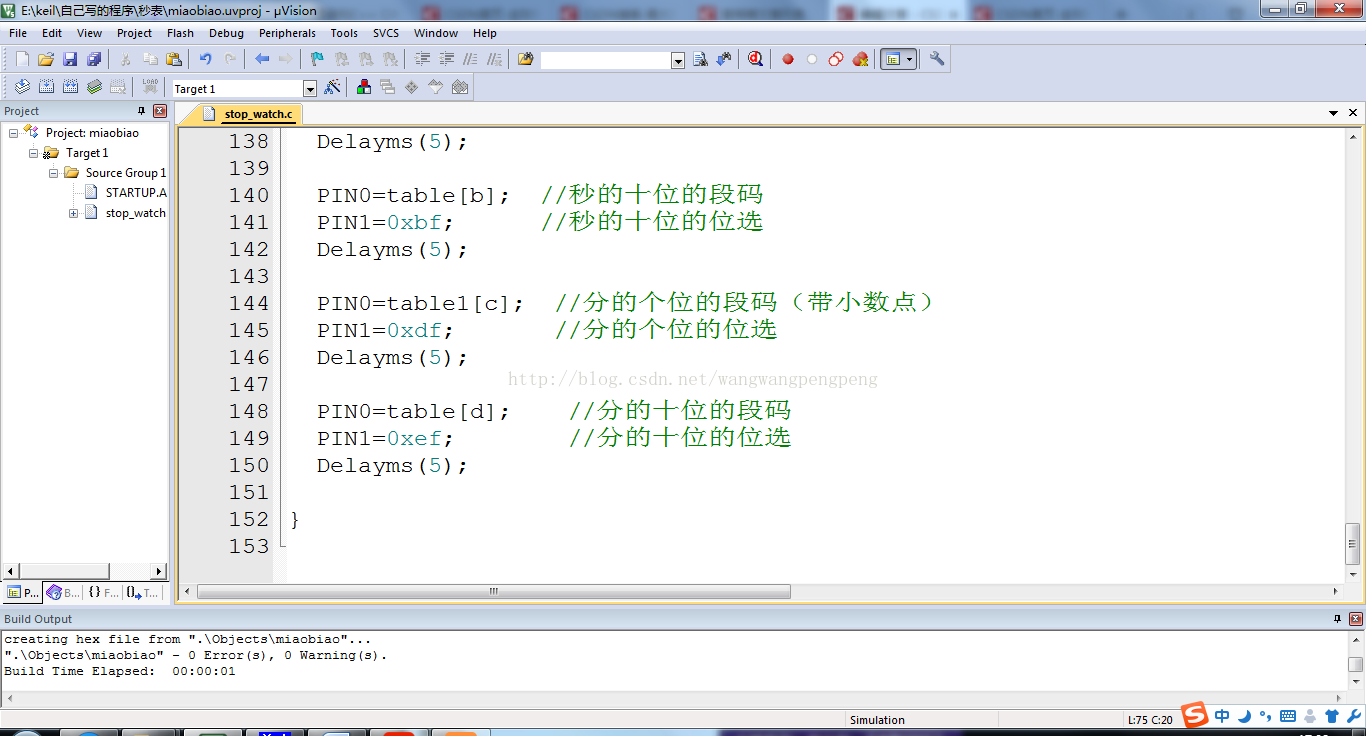Click the Enable/Disable Breakpoint hollow circle icon
1366x736 pixels.
coord(812,60)
